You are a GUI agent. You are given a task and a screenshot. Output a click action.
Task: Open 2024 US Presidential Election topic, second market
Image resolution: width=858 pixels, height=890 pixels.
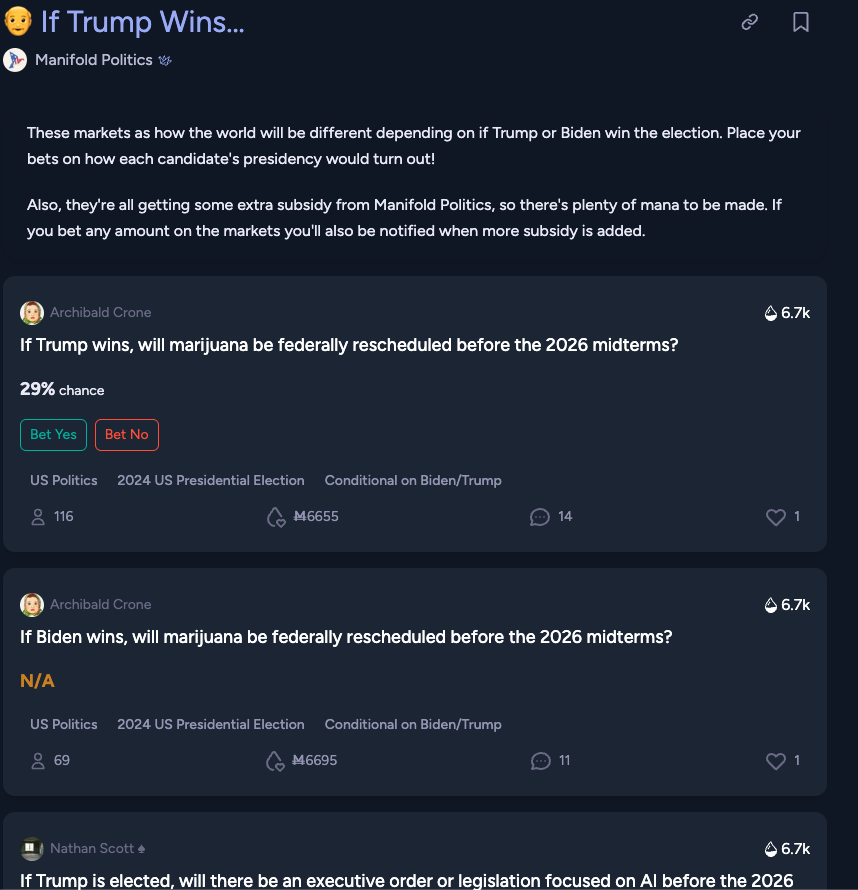[x=211, y=724]
